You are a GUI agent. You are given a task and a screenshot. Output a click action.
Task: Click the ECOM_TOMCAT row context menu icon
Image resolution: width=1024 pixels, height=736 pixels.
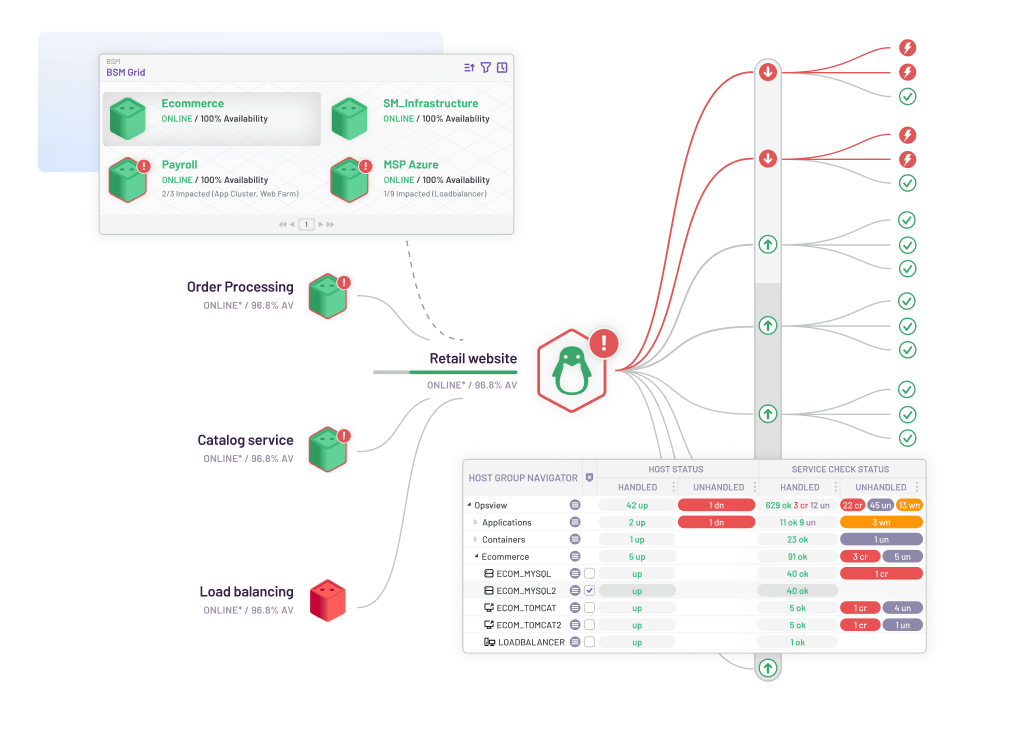point(575,608)
